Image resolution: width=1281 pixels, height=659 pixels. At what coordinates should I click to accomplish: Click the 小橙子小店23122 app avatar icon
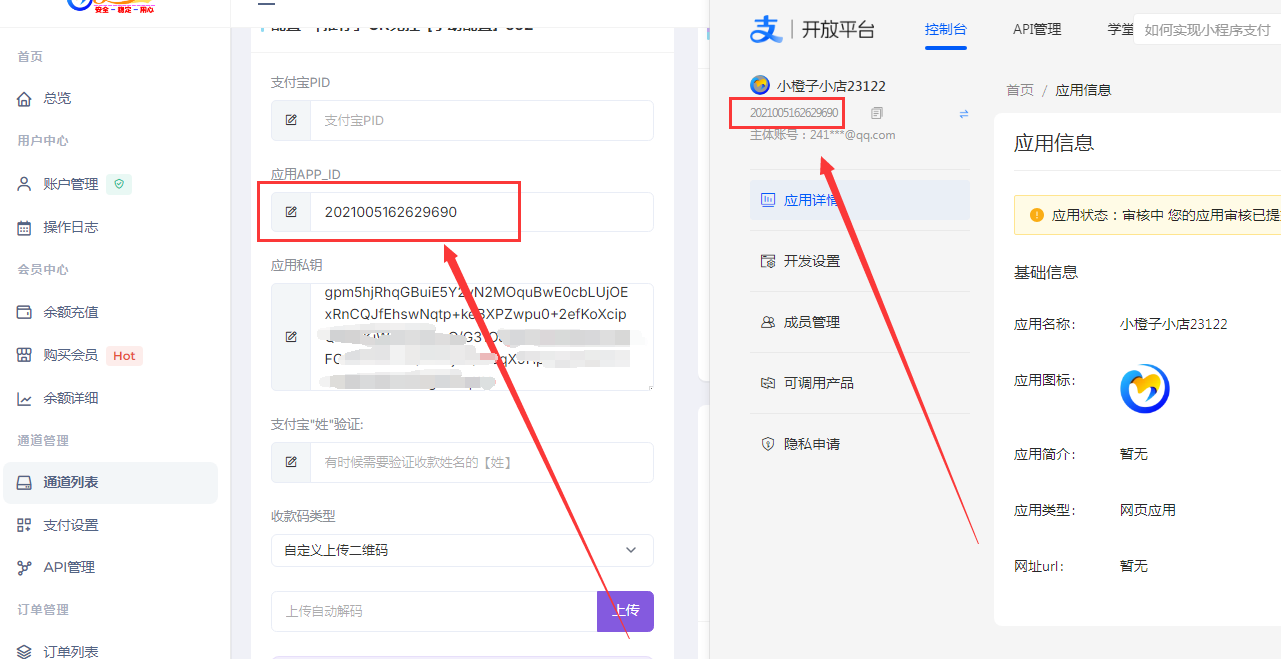point(759,86)
